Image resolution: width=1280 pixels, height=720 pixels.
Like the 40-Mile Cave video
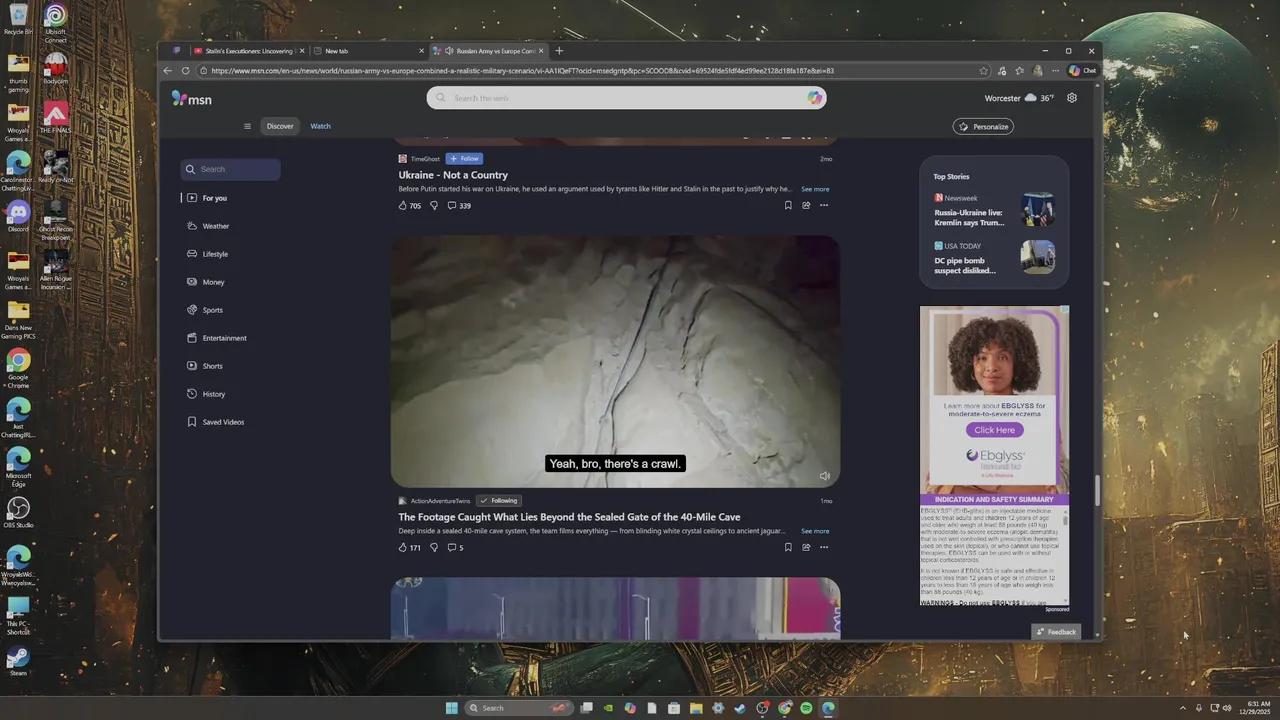click(x=410, y=548)
